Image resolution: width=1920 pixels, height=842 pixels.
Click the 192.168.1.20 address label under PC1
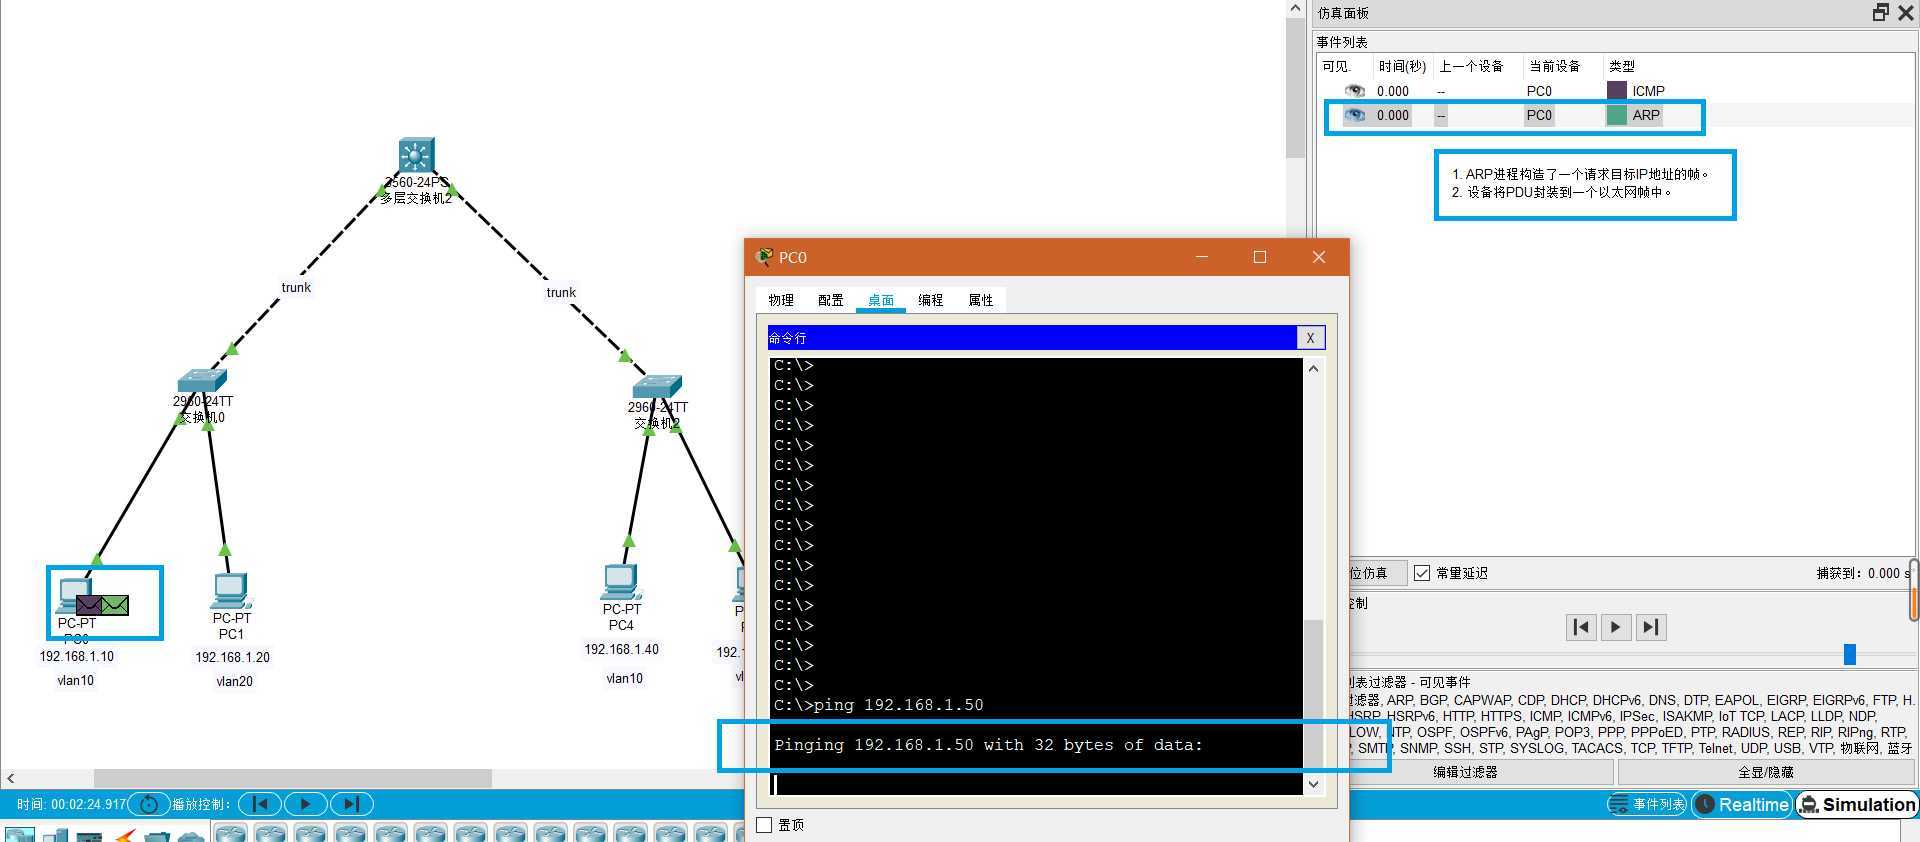pyautogui.click(x=233, y=657)
